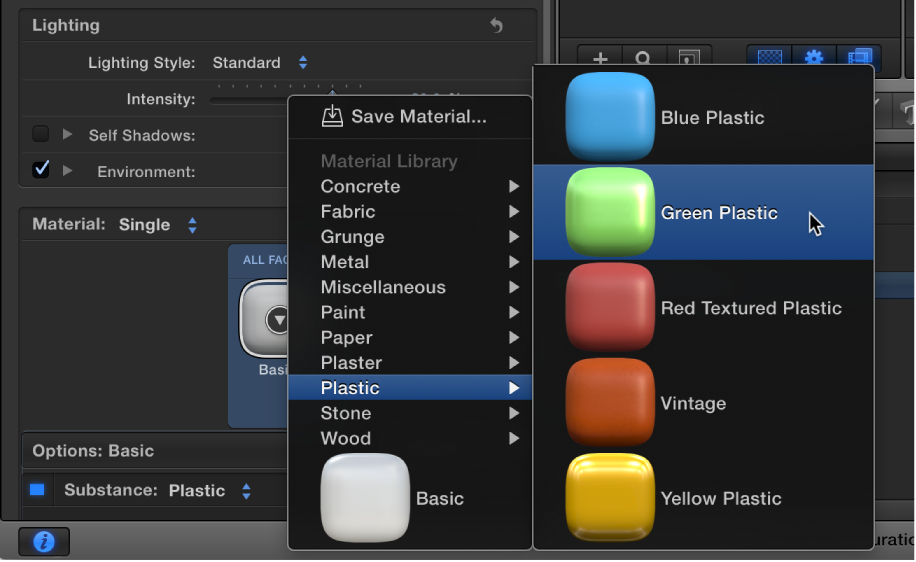The width and height of the screenshot is (916, 562).
Task: Uncheck the Environment checkbox
Action: pyautogui.click(x=40, y=170)
